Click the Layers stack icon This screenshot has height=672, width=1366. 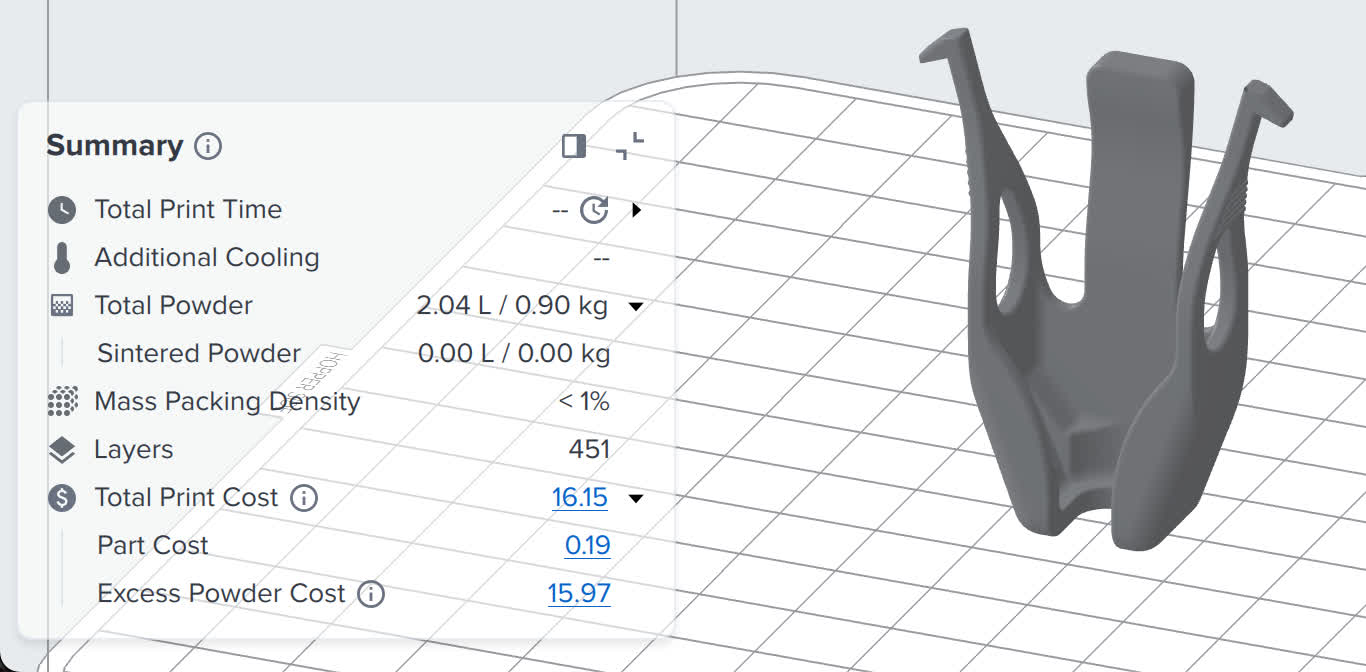point(62,450)
